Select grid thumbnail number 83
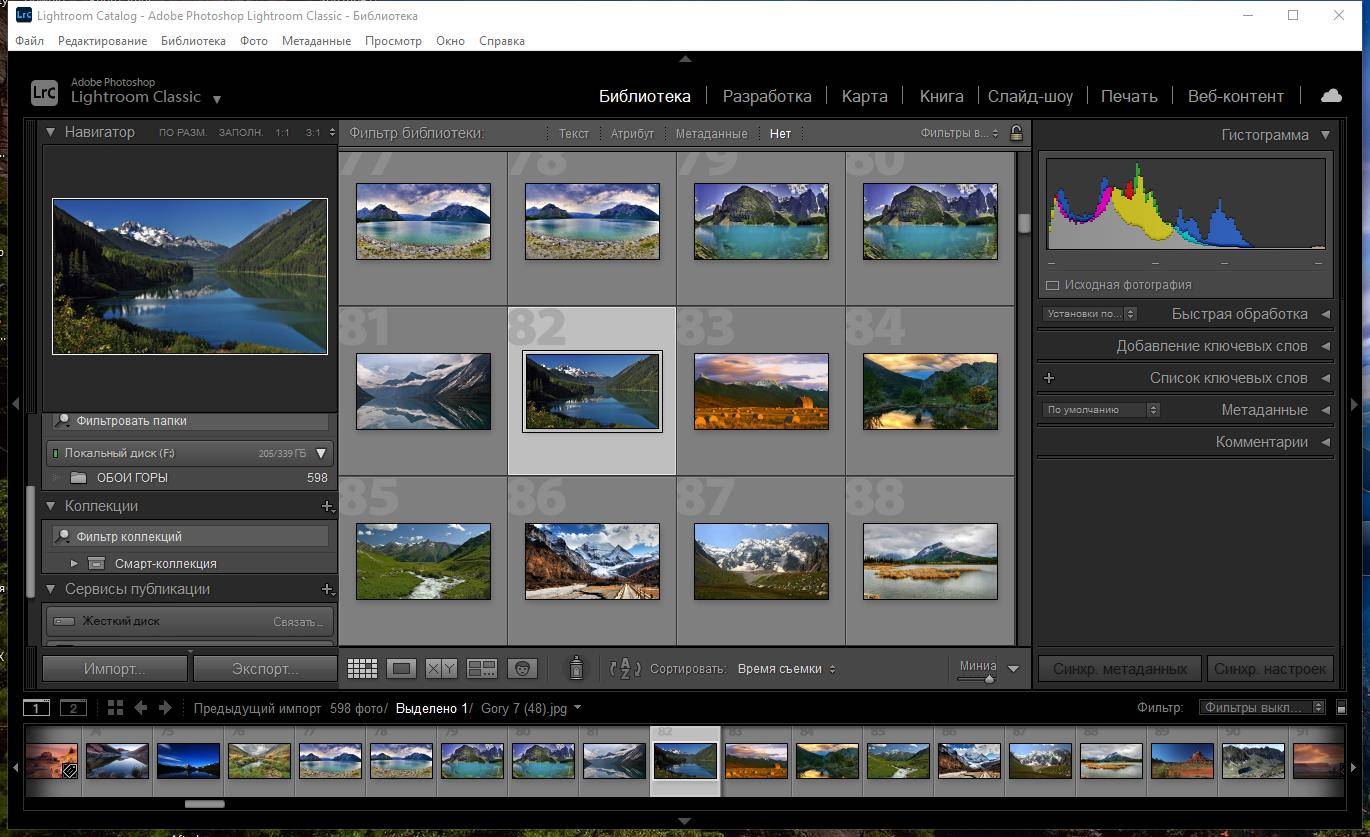Screen dimensions: 1370x837 [761, 391]
